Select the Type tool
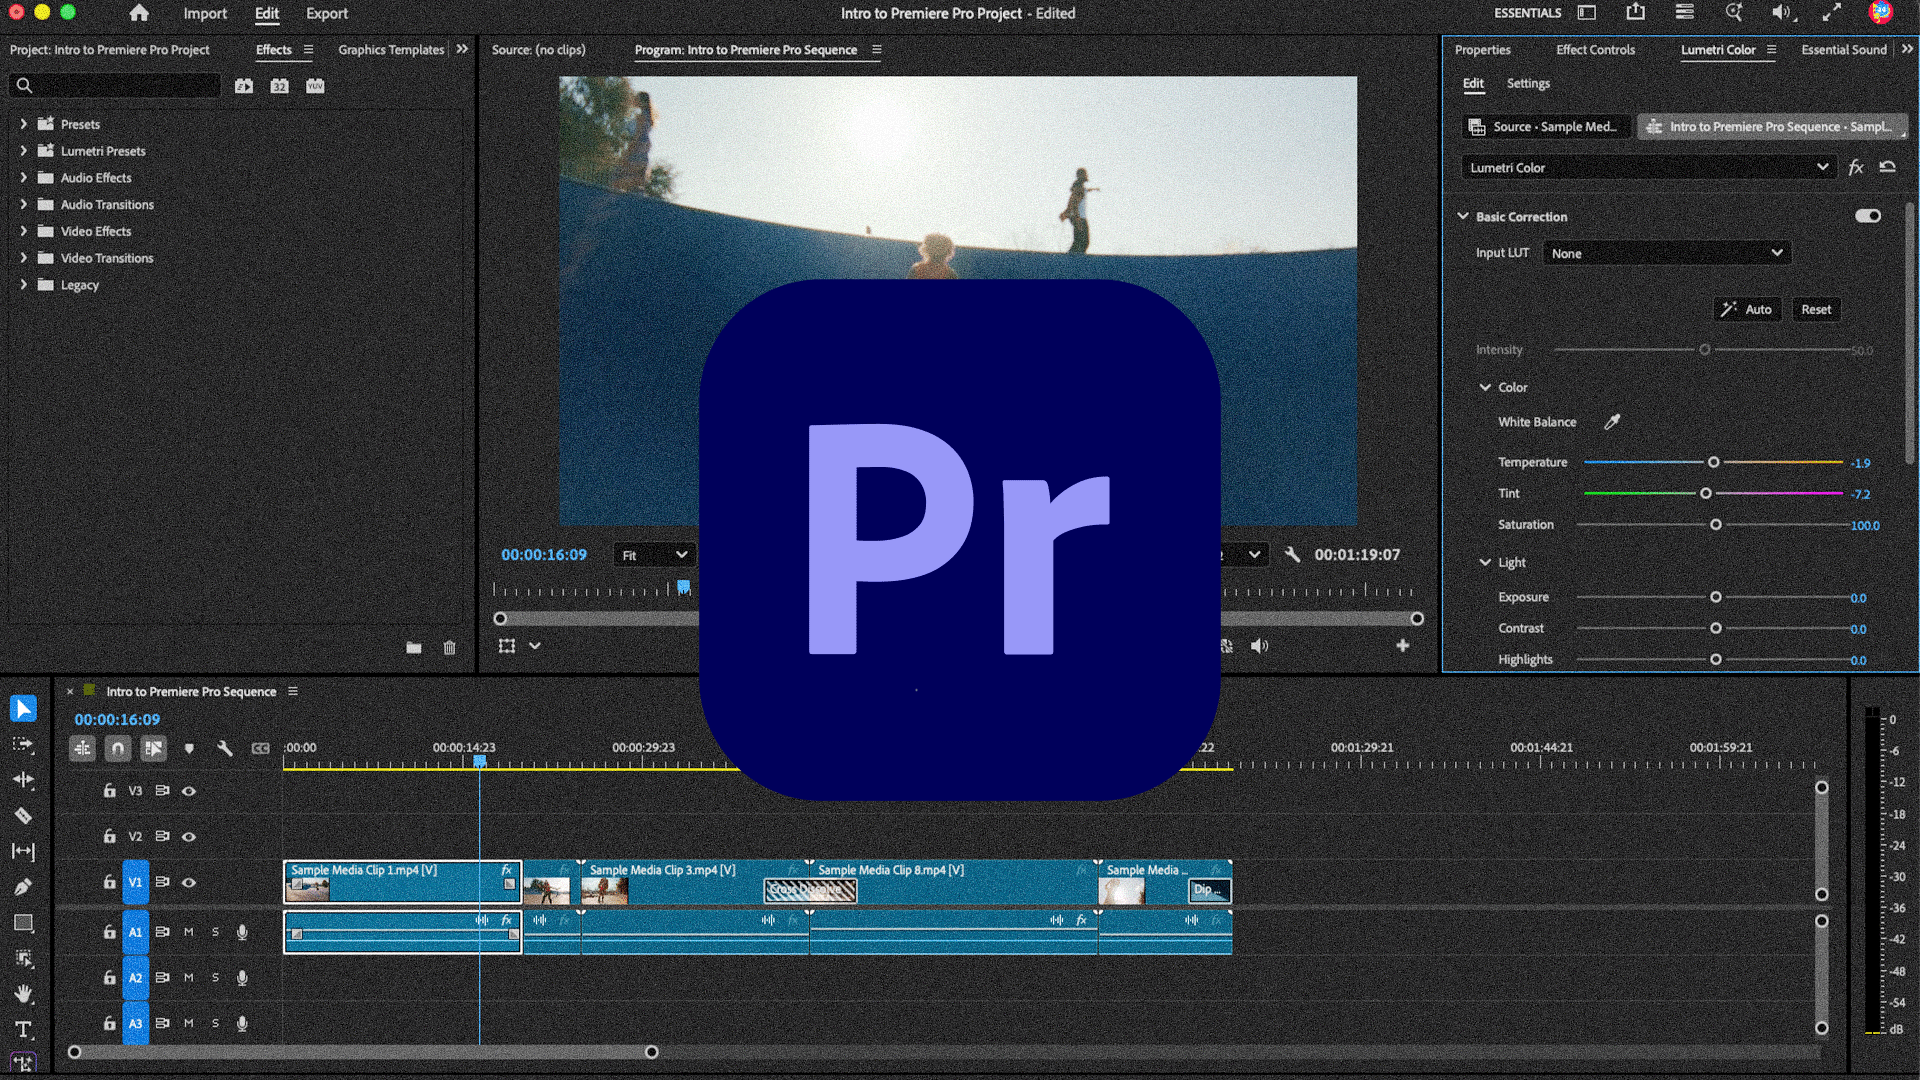The height and width of the screenshot is (1080, 1920). click(x=23, y=1030)
